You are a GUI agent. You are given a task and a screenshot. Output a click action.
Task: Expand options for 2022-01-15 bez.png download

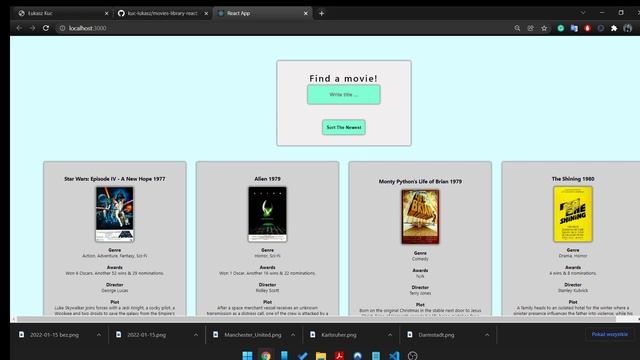coord(99,335)
